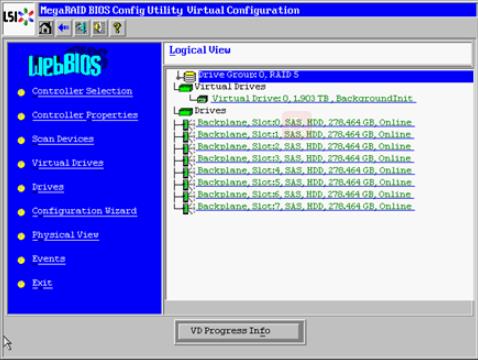Open Backplane Slot:4 drive entry
Screen dimensions: 478x360
coord(305,171)
